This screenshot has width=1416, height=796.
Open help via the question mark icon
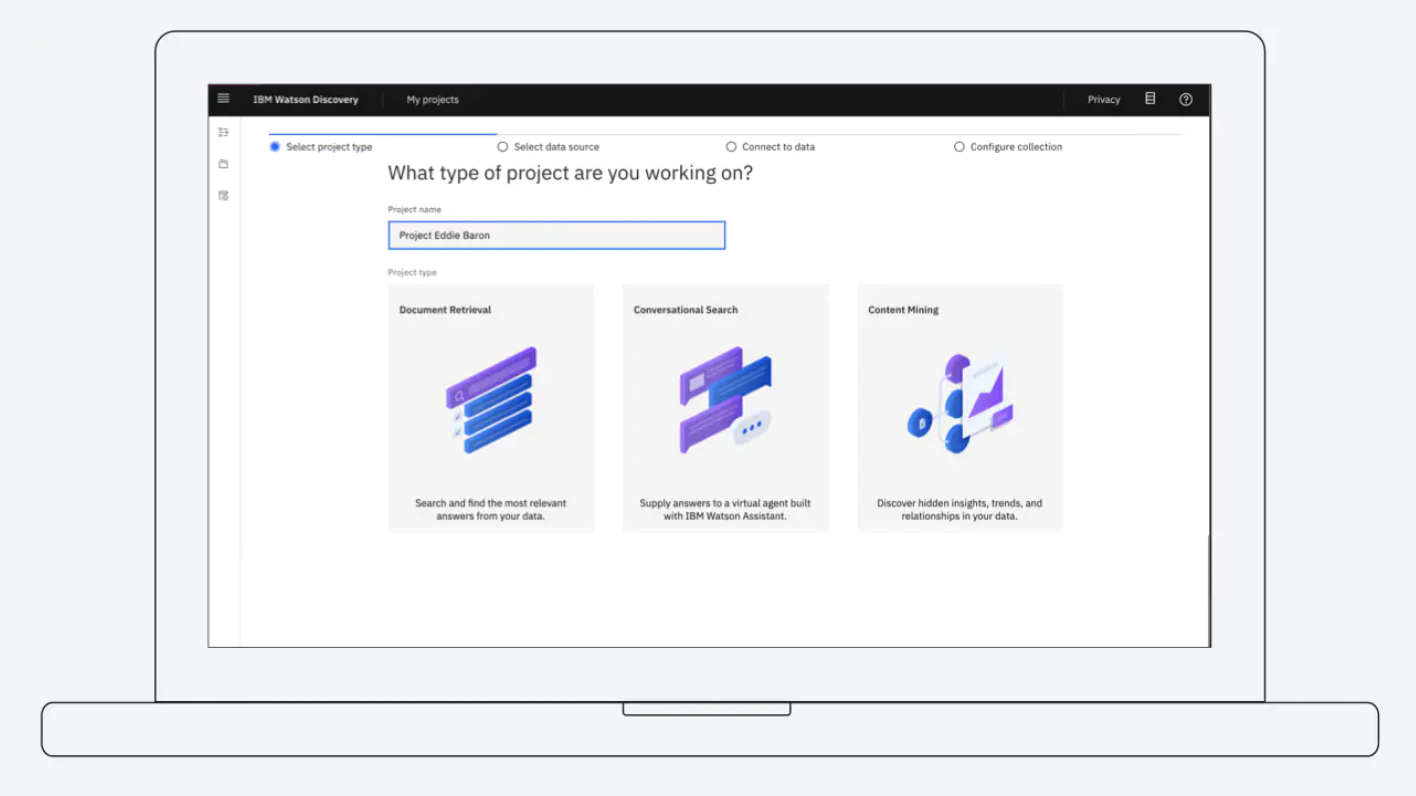coord(1185,99)
